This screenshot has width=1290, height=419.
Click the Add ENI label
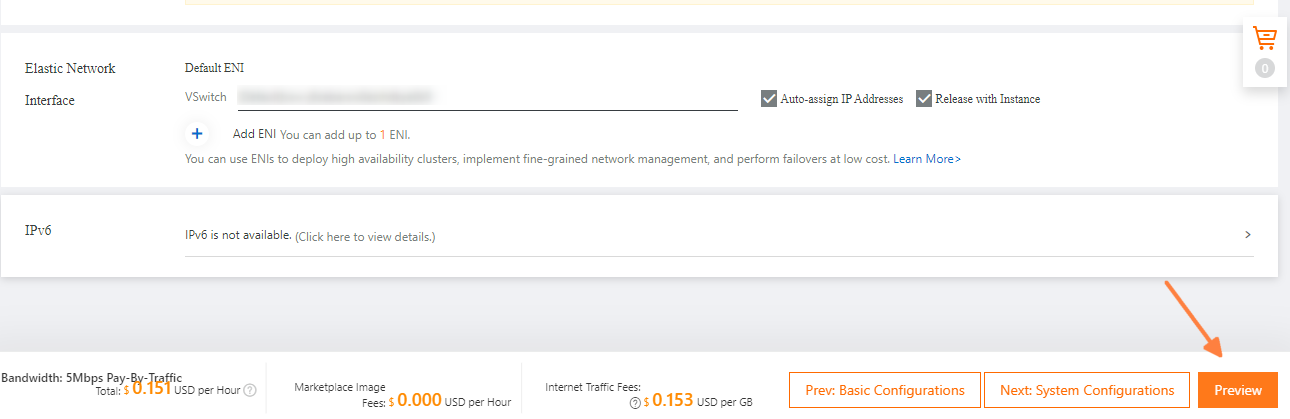(254, 134)
